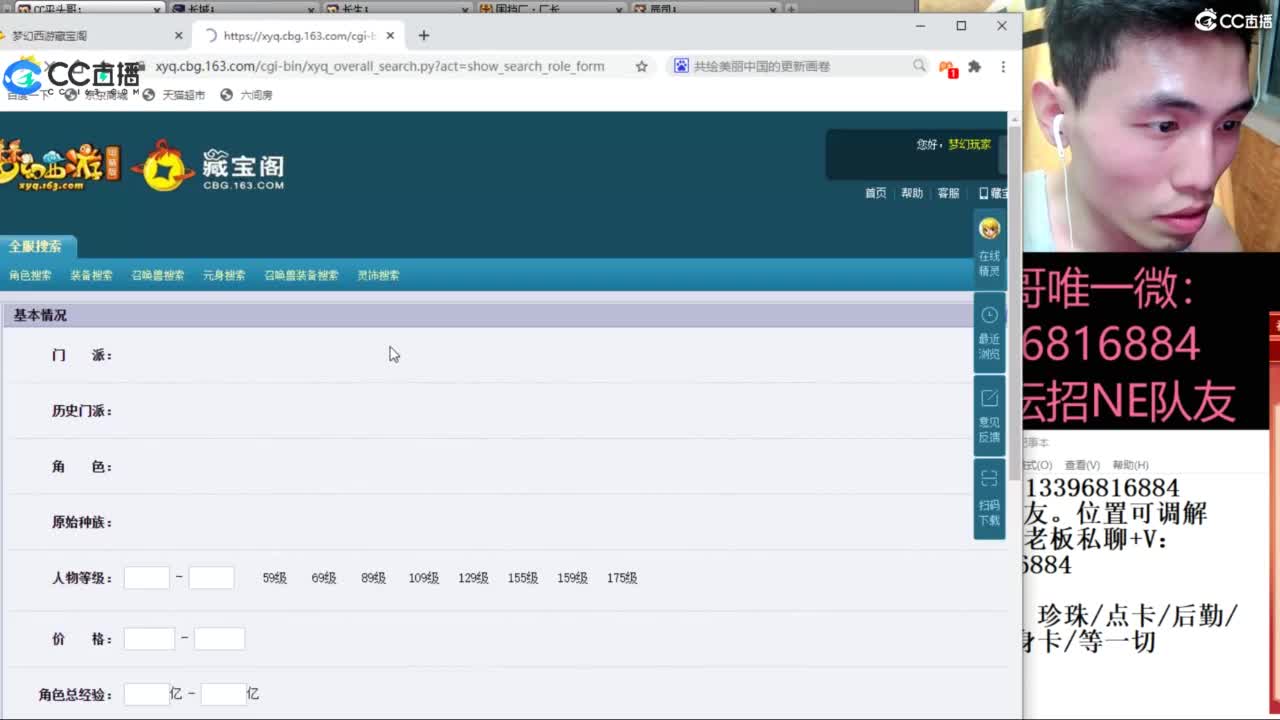Screen dimensions: 1280x720
Task: Open 扫码下载 QR download in sidebar
Action: (989, 499)
